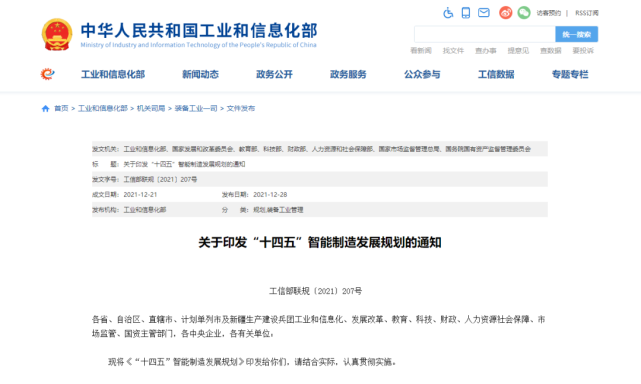Open 工业和信息化部 navigation menu

click(113, 74)
